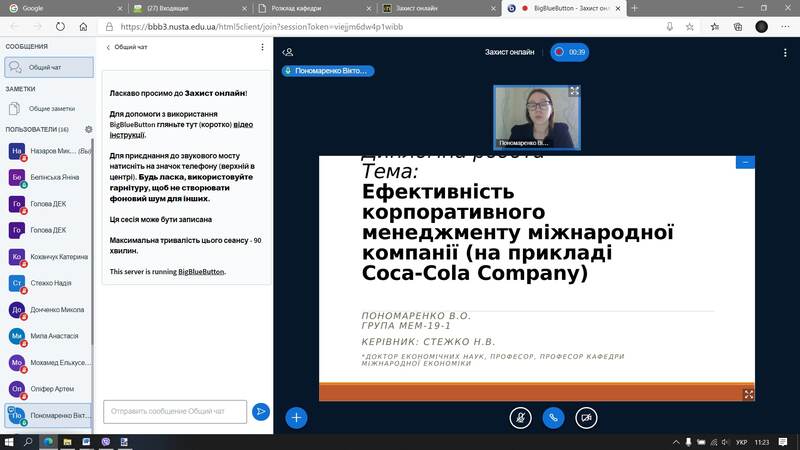This screenshot has height=450, width=800.
Task: Send chat message with paper plane button
Action: 261,411
